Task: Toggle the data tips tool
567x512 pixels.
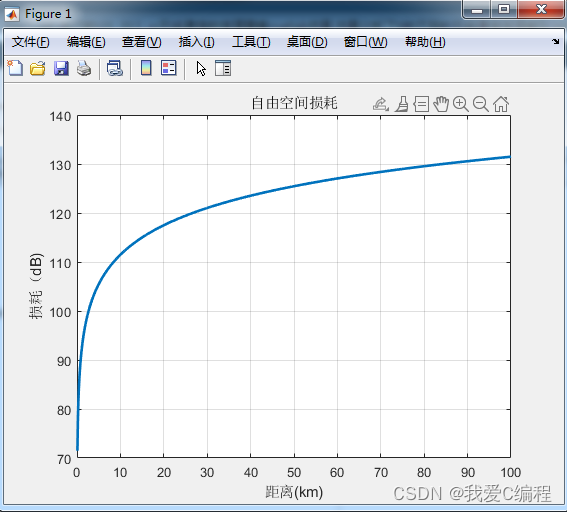Action: point(421,104)
